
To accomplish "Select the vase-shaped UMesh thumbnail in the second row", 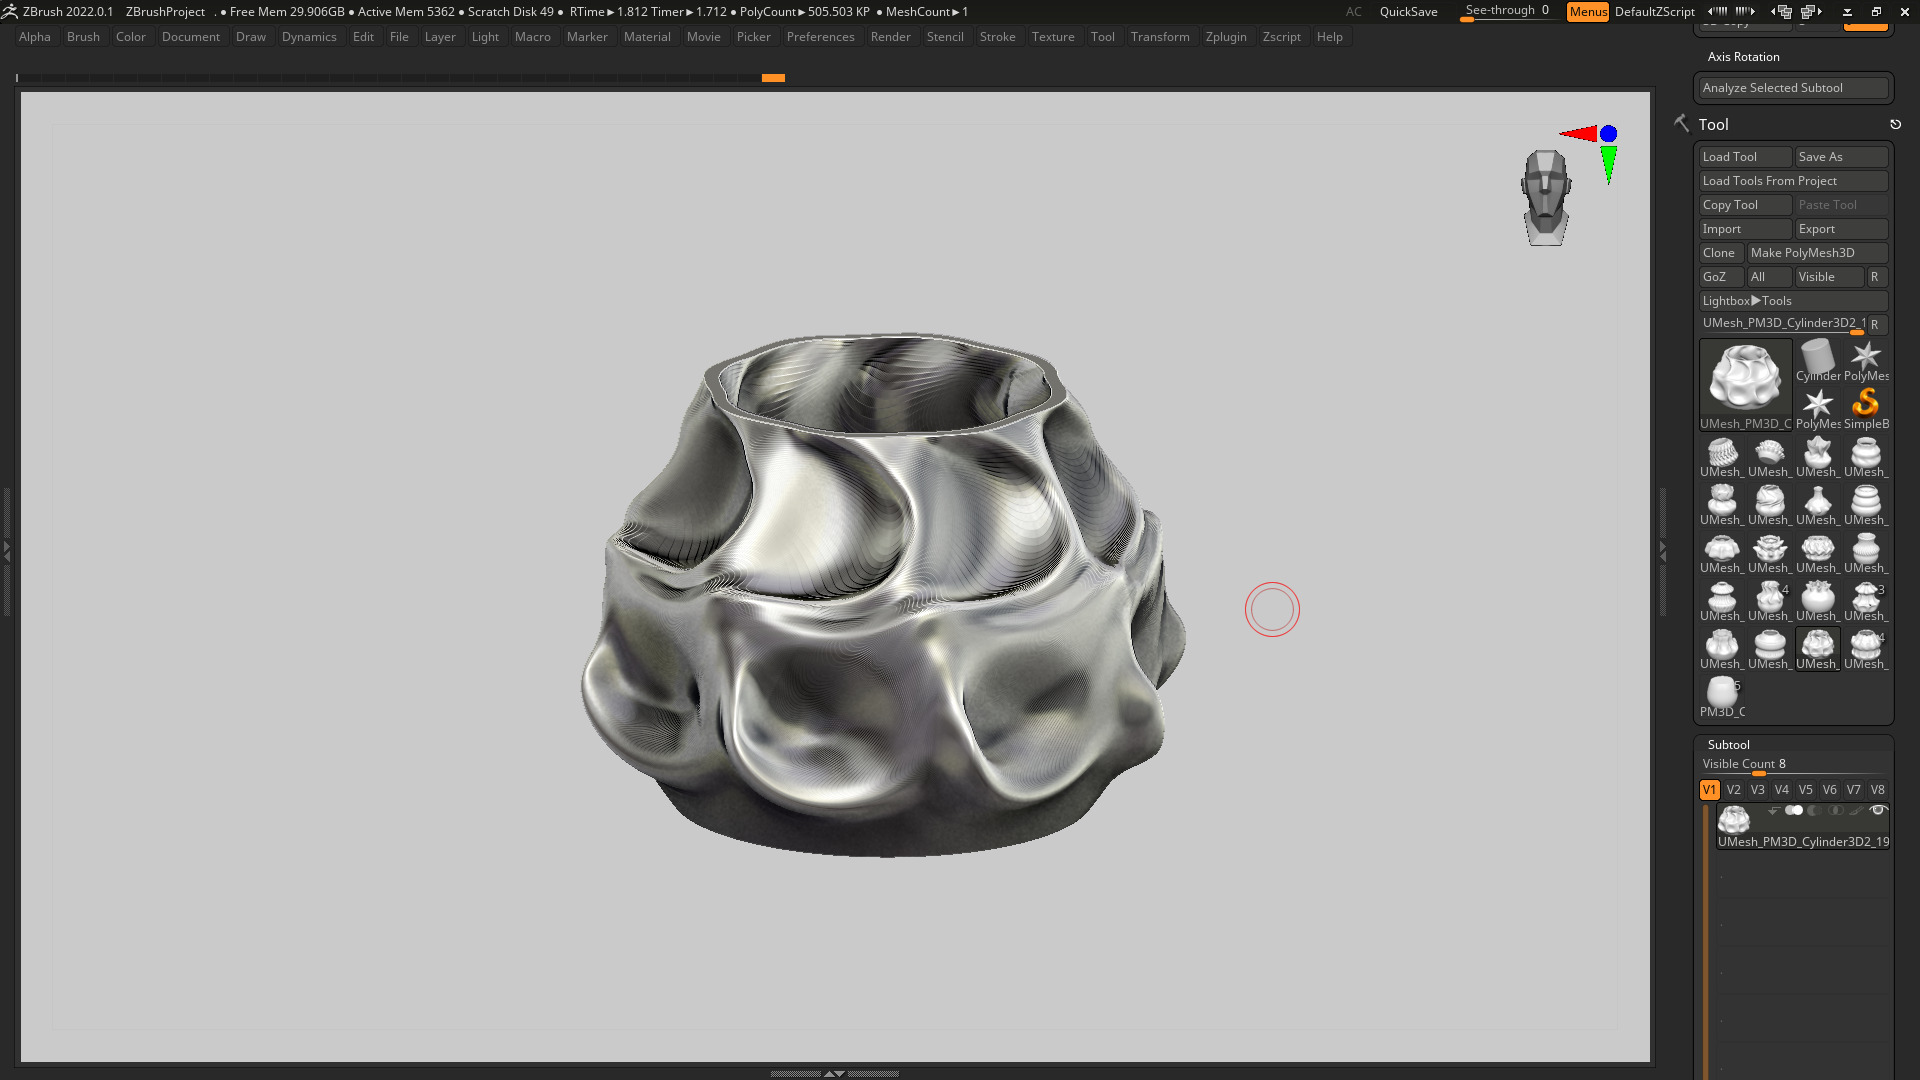I will (1817, 504).
